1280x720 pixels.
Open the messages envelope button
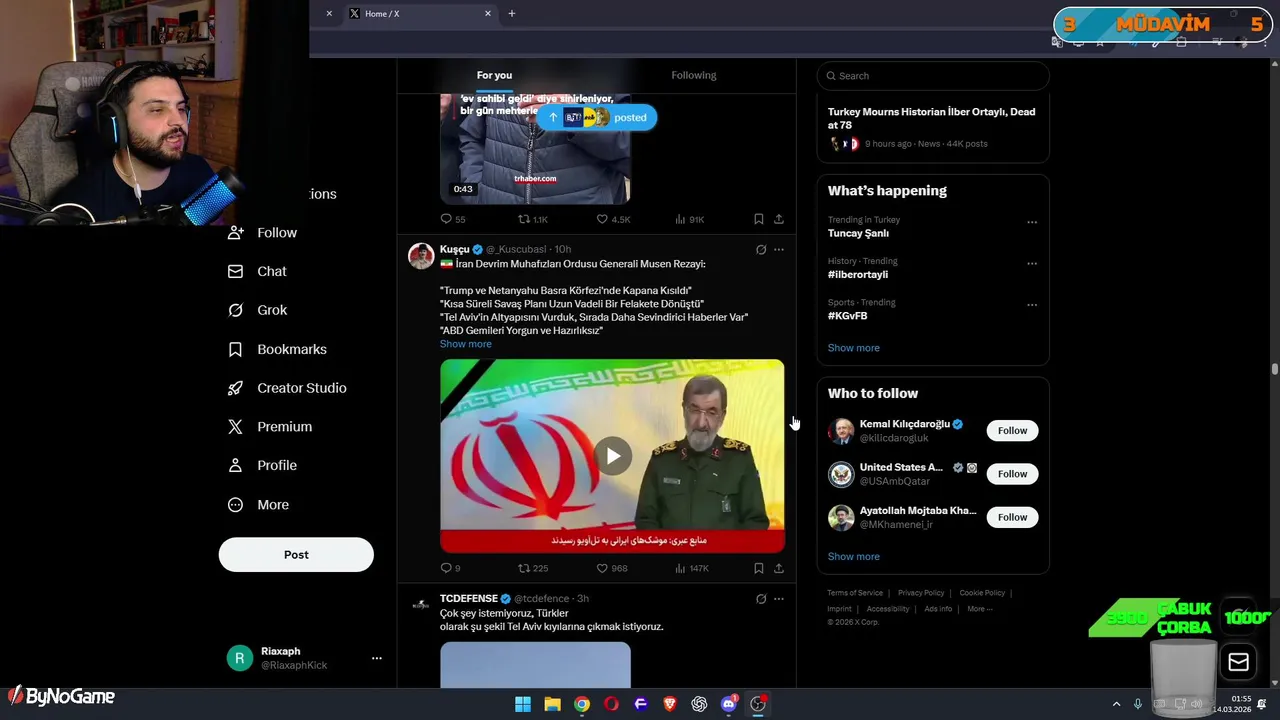1238,662
